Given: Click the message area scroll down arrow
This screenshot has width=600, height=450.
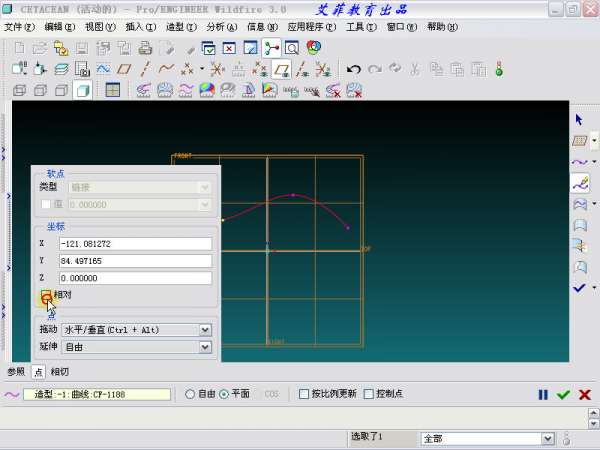Looking at the screenshot, I should point(593,423).
